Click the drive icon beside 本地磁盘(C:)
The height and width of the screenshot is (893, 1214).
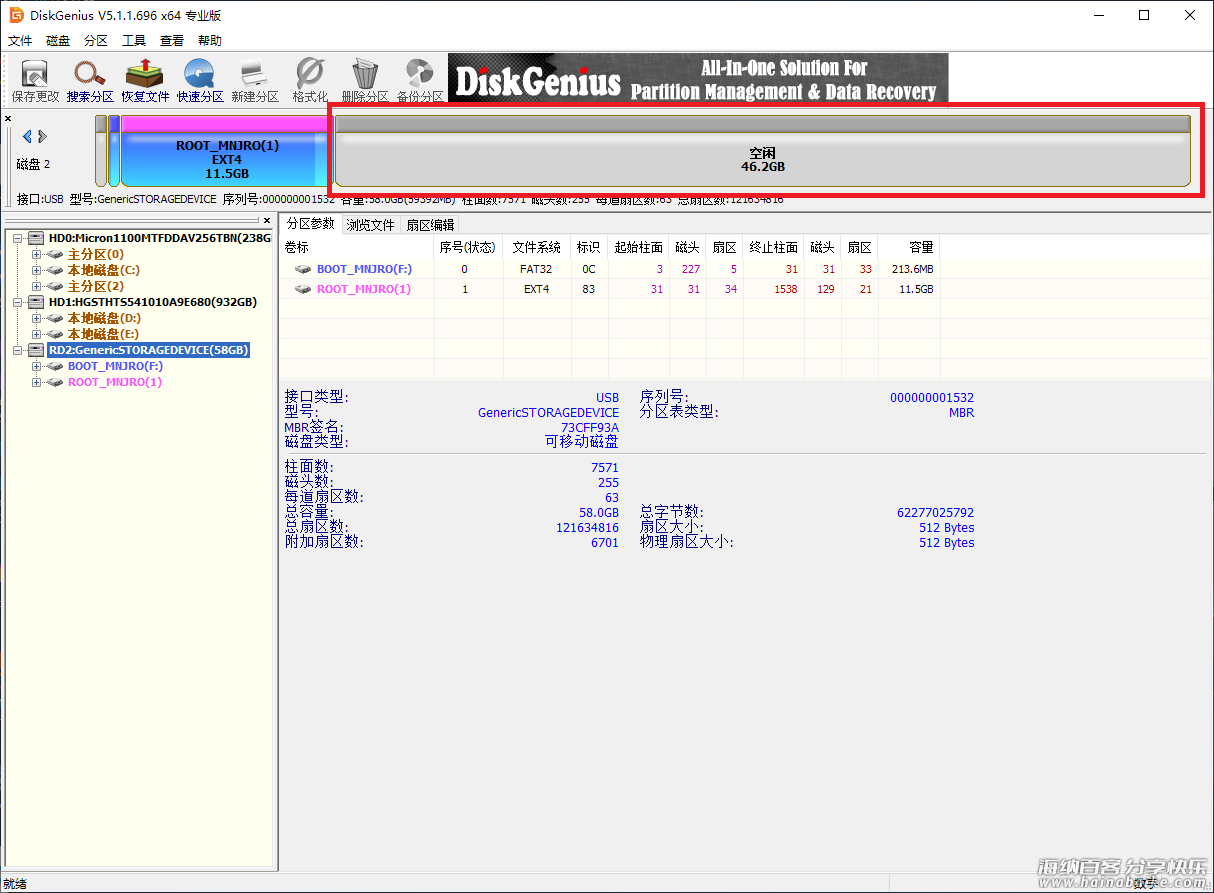[55, 270]
